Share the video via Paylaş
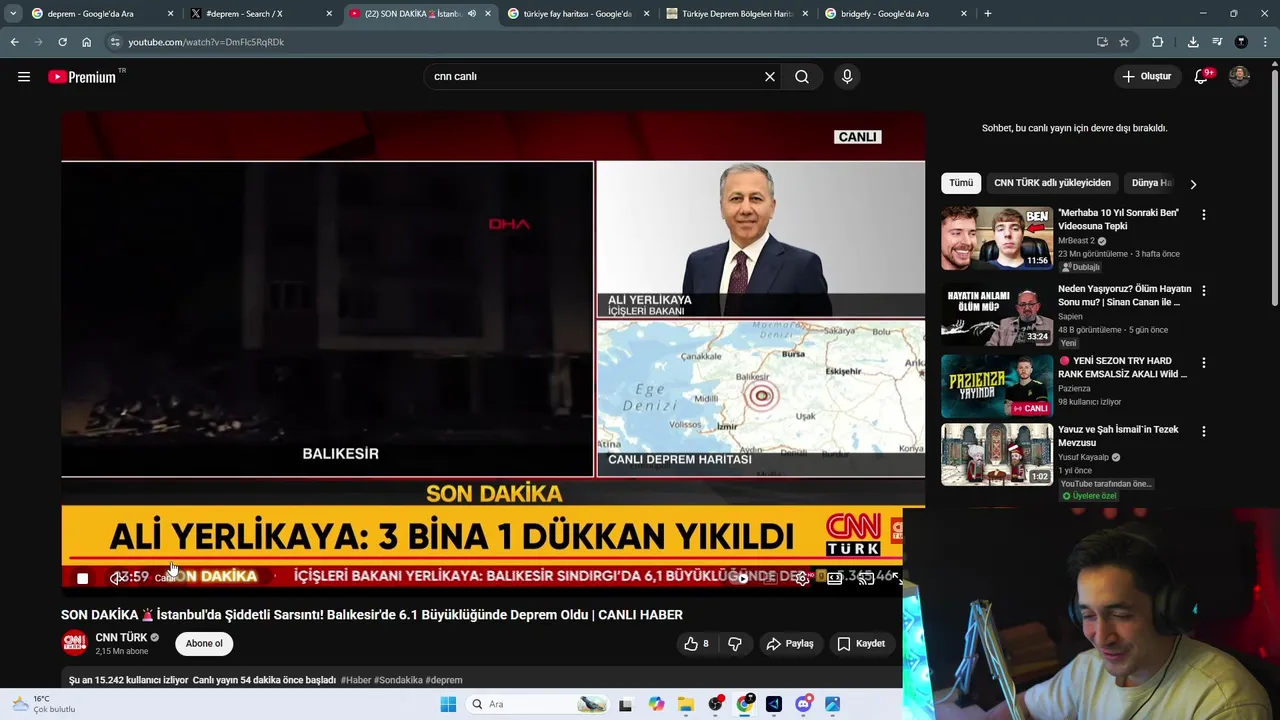 point(790,644)
